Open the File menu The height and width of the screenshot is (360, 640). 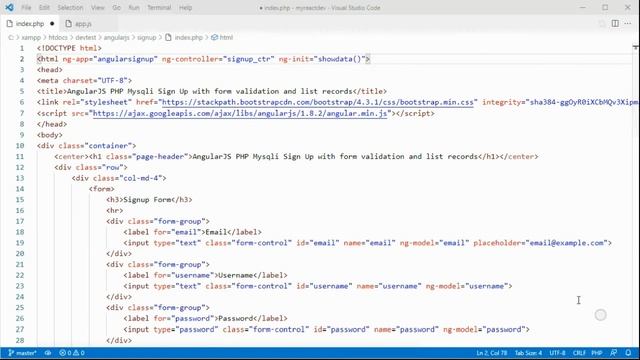coord(26,8)
